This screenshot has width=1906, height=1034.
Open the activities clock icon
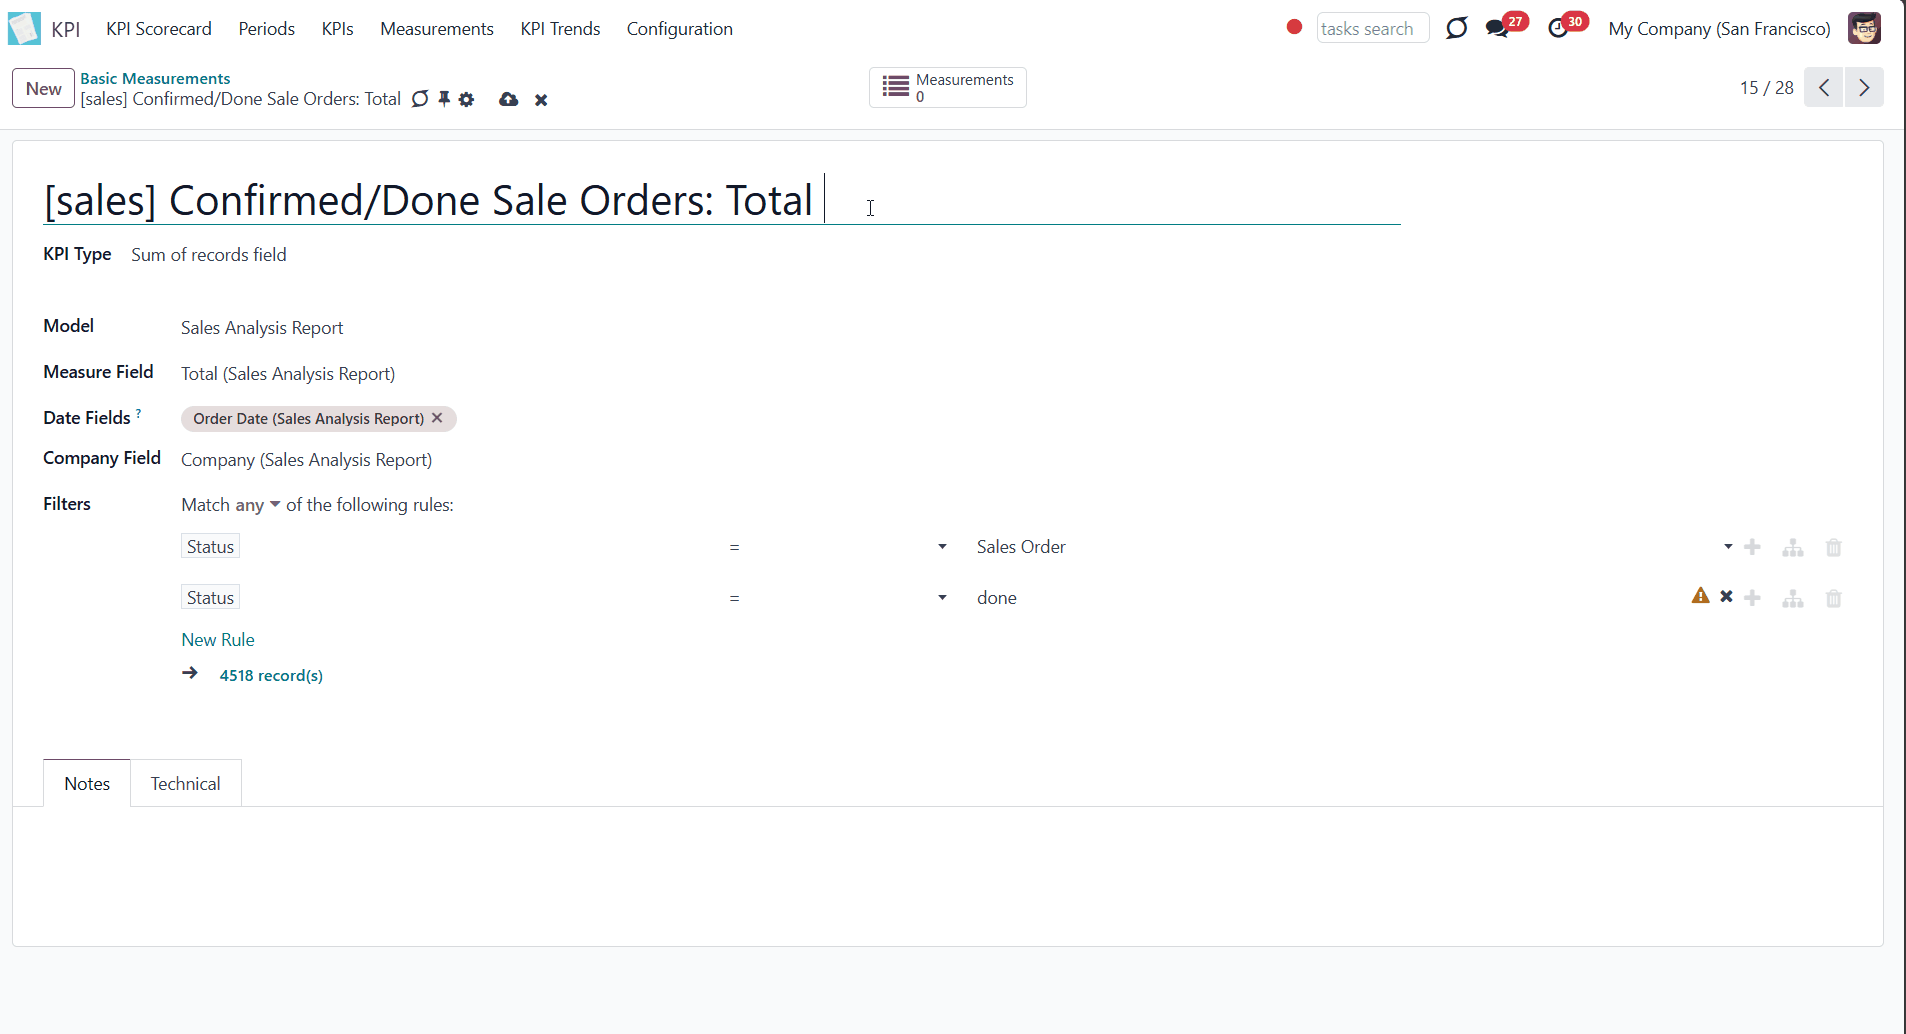[x=1558, y=28]
